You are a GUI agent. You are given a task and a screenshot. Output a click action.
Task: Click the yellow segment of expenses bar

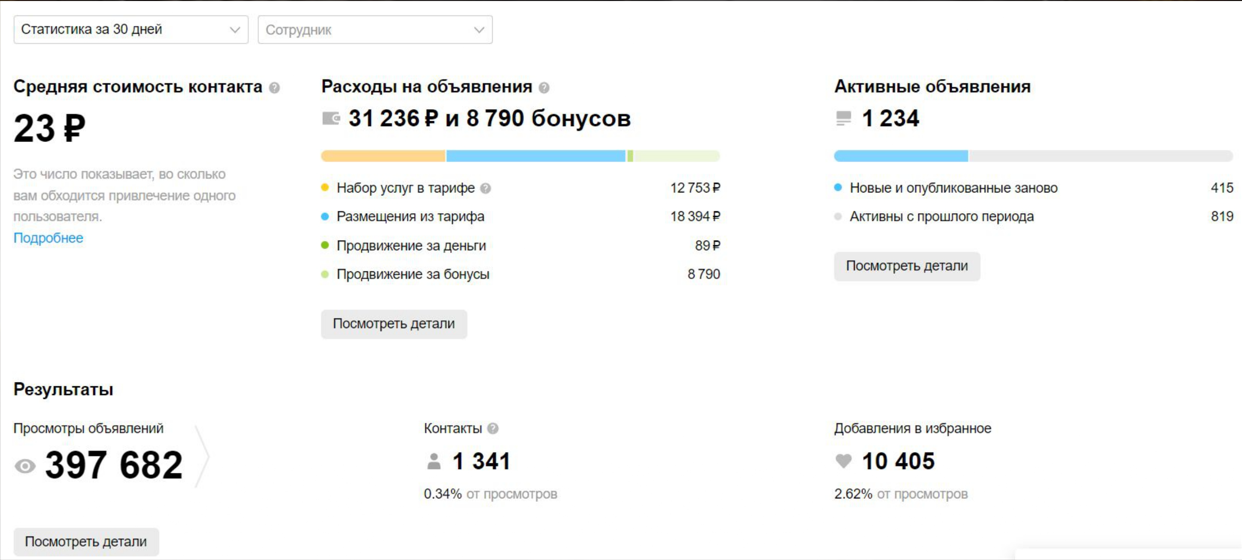point(383,156)
